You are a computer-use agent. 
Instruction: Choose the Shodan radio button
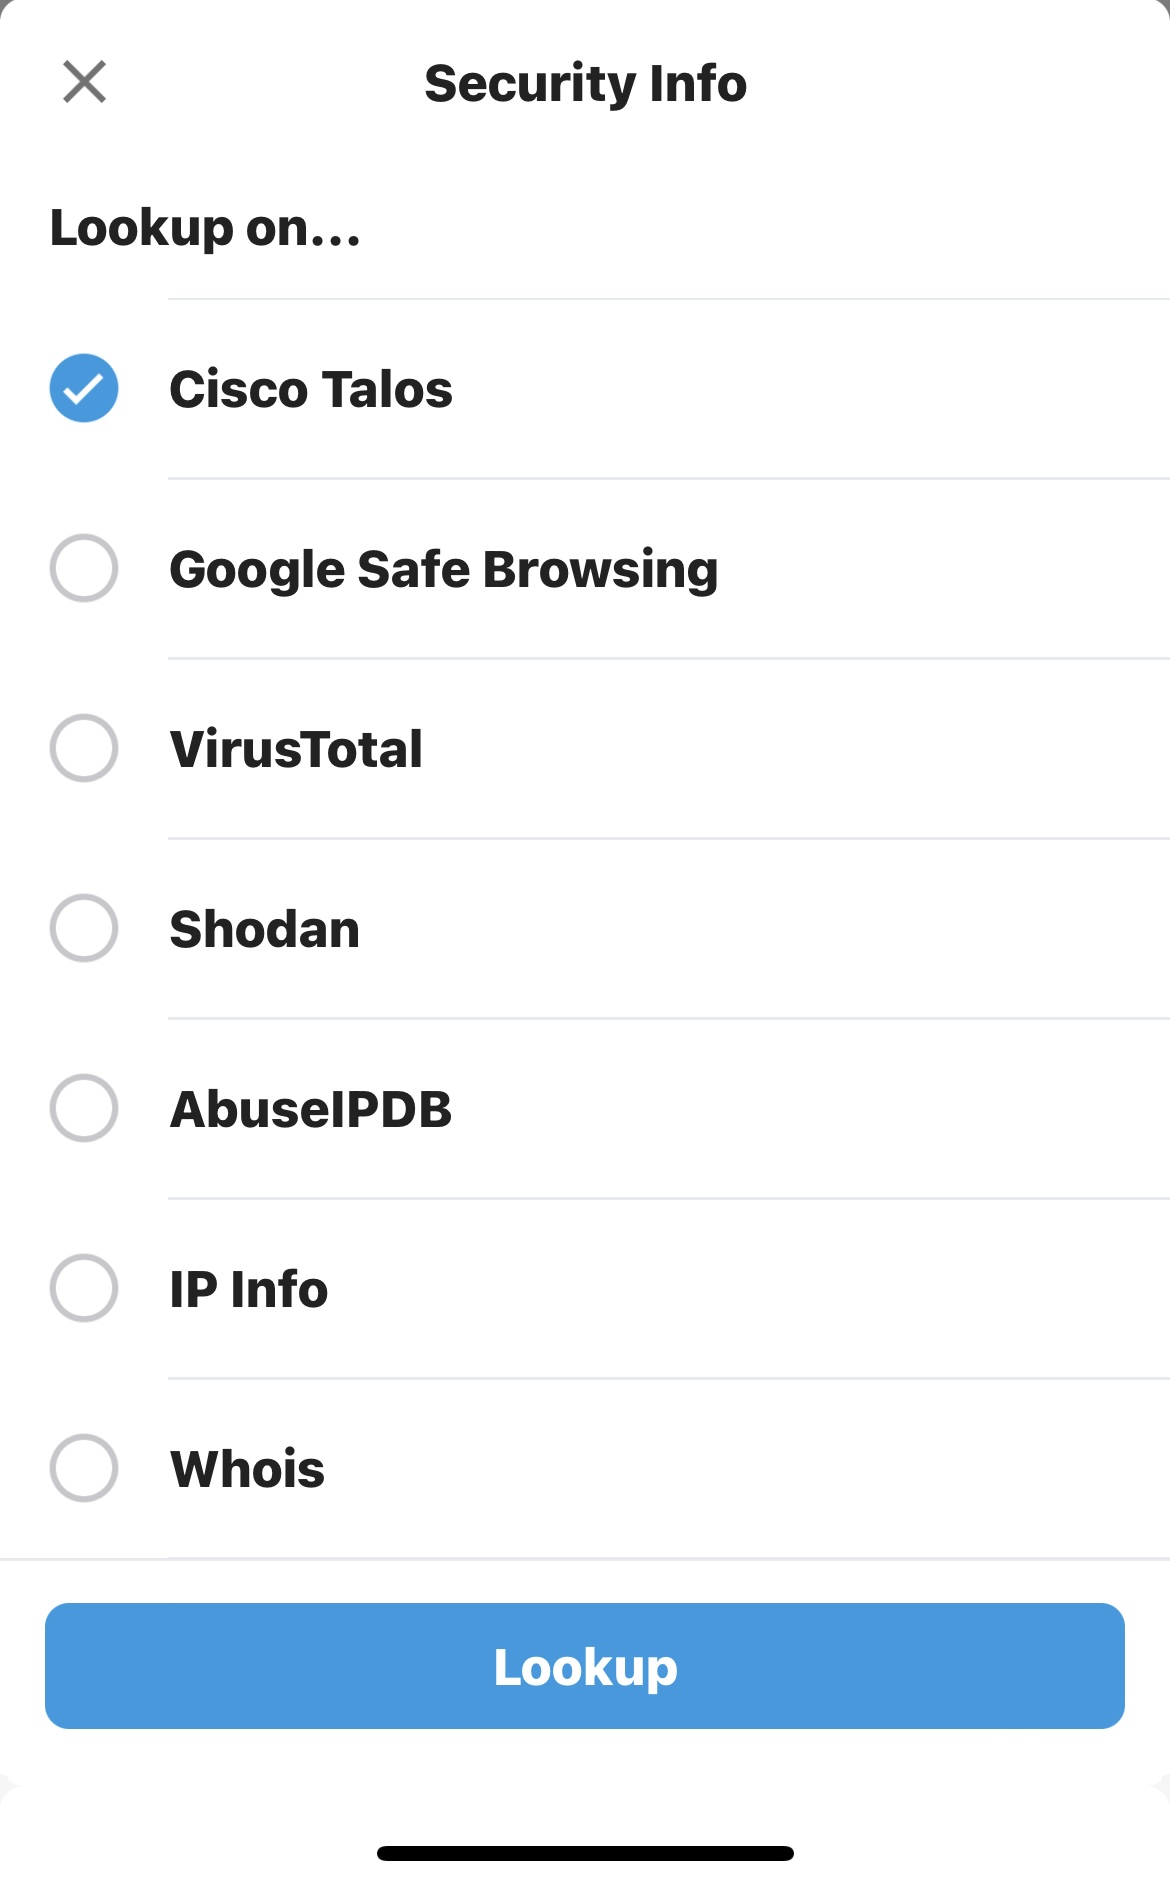(x=84, y=928)
